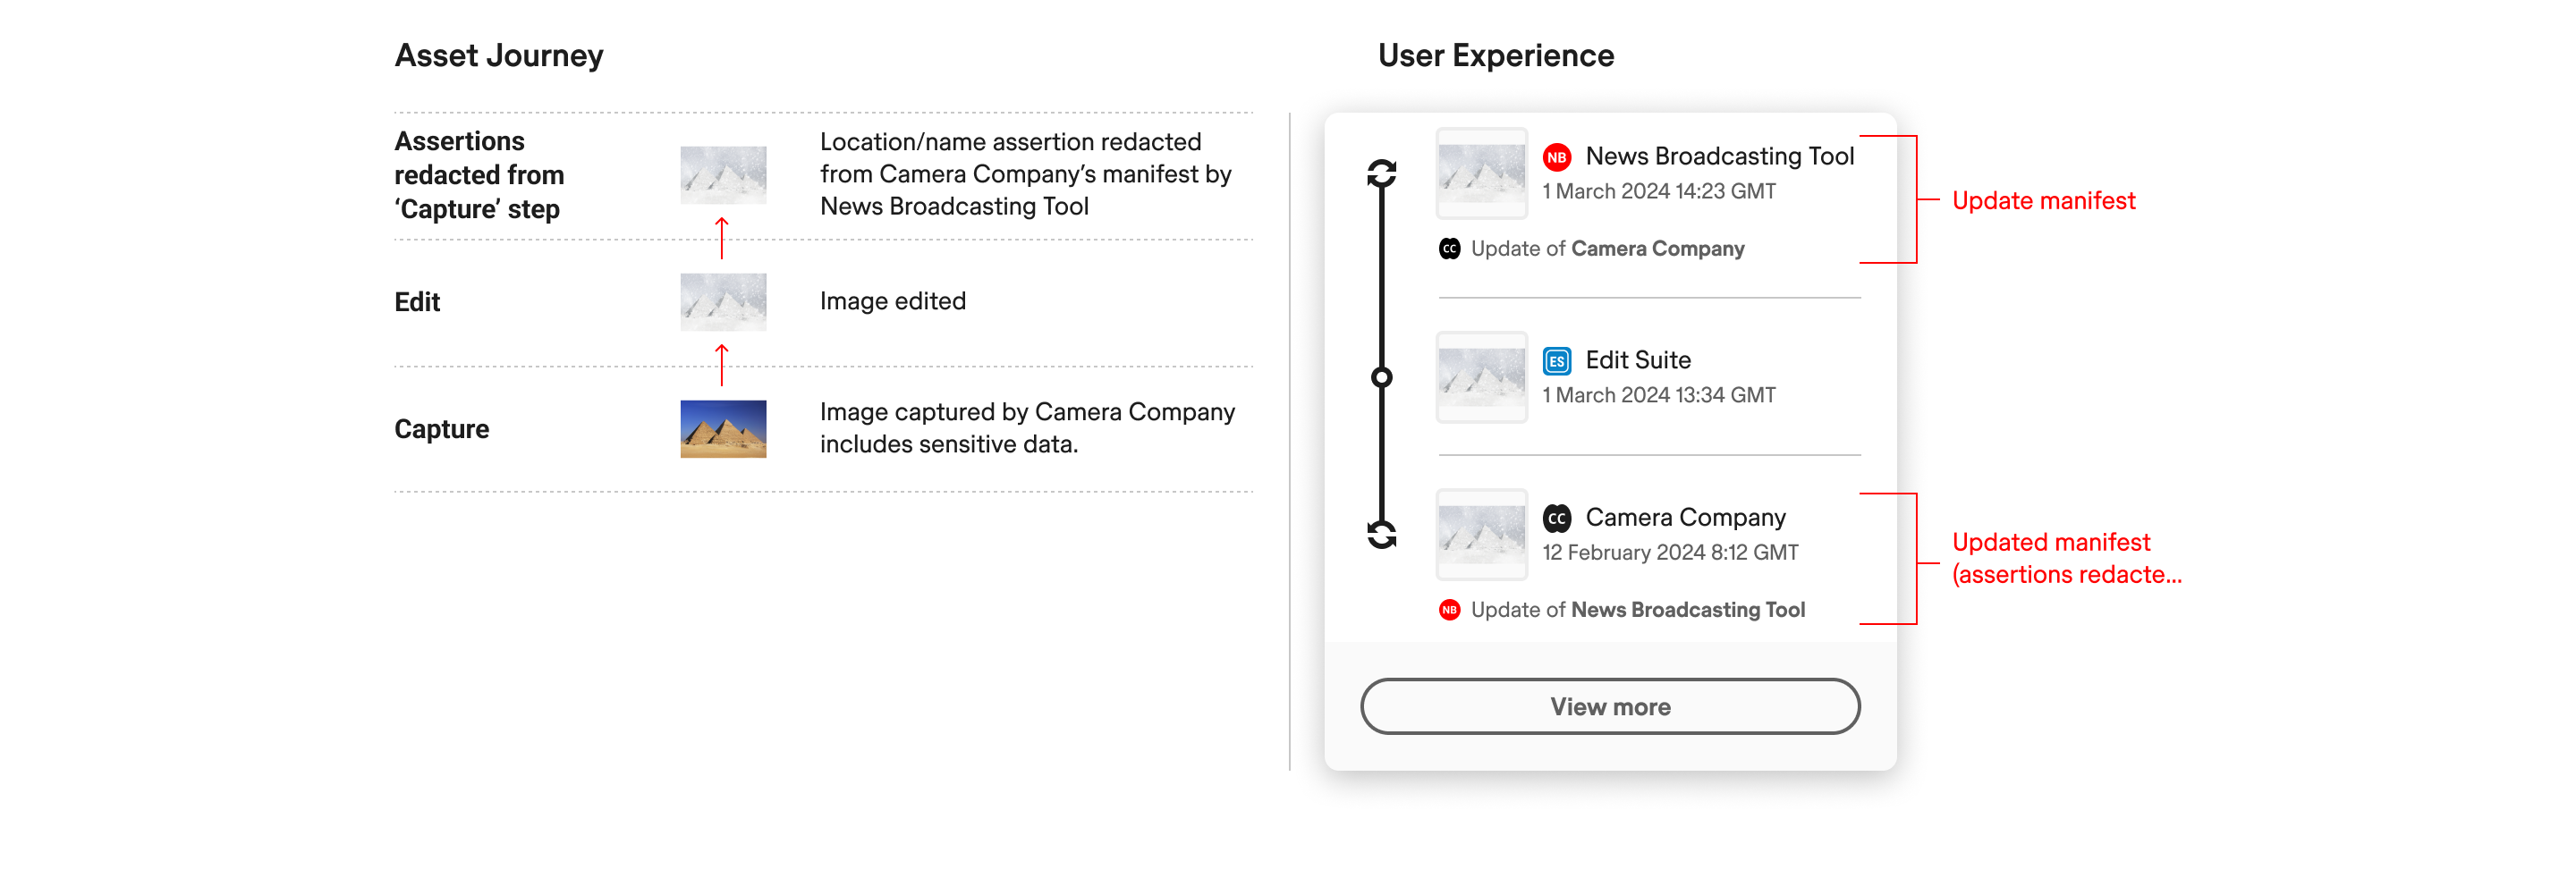Click the small CC icon before 'Update of Camera Company'
Image resolution: width=2576 pixels, height=878 pixels.
coord(1449,249)
